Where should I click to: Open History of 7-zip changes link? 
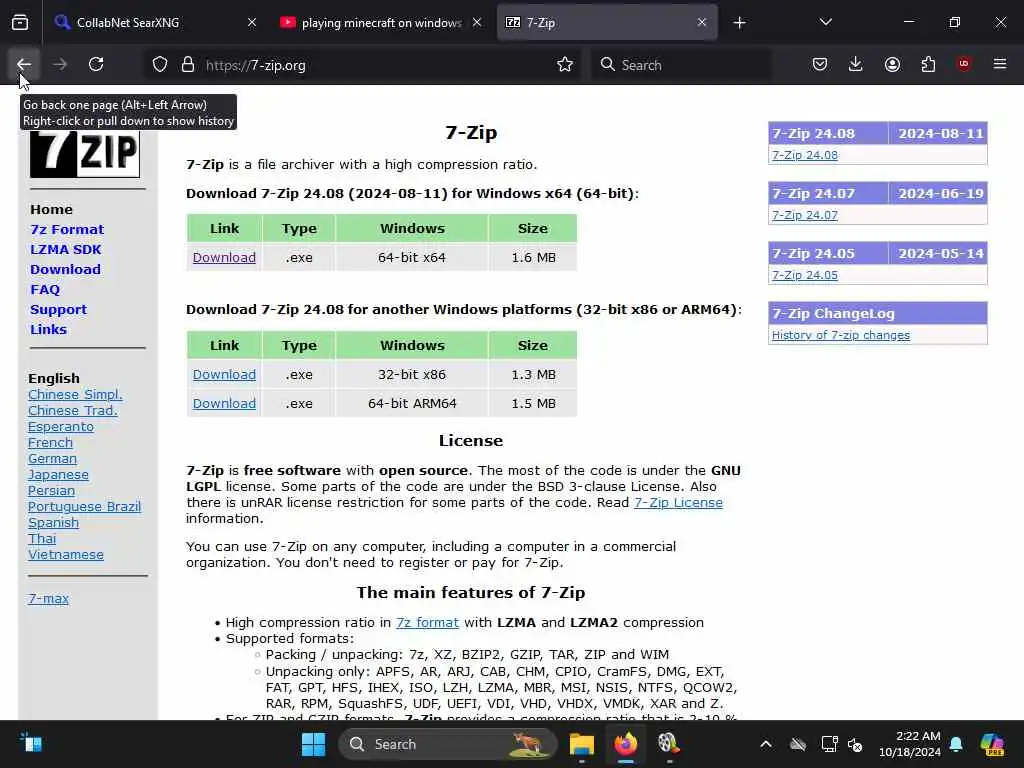[840, 335]
